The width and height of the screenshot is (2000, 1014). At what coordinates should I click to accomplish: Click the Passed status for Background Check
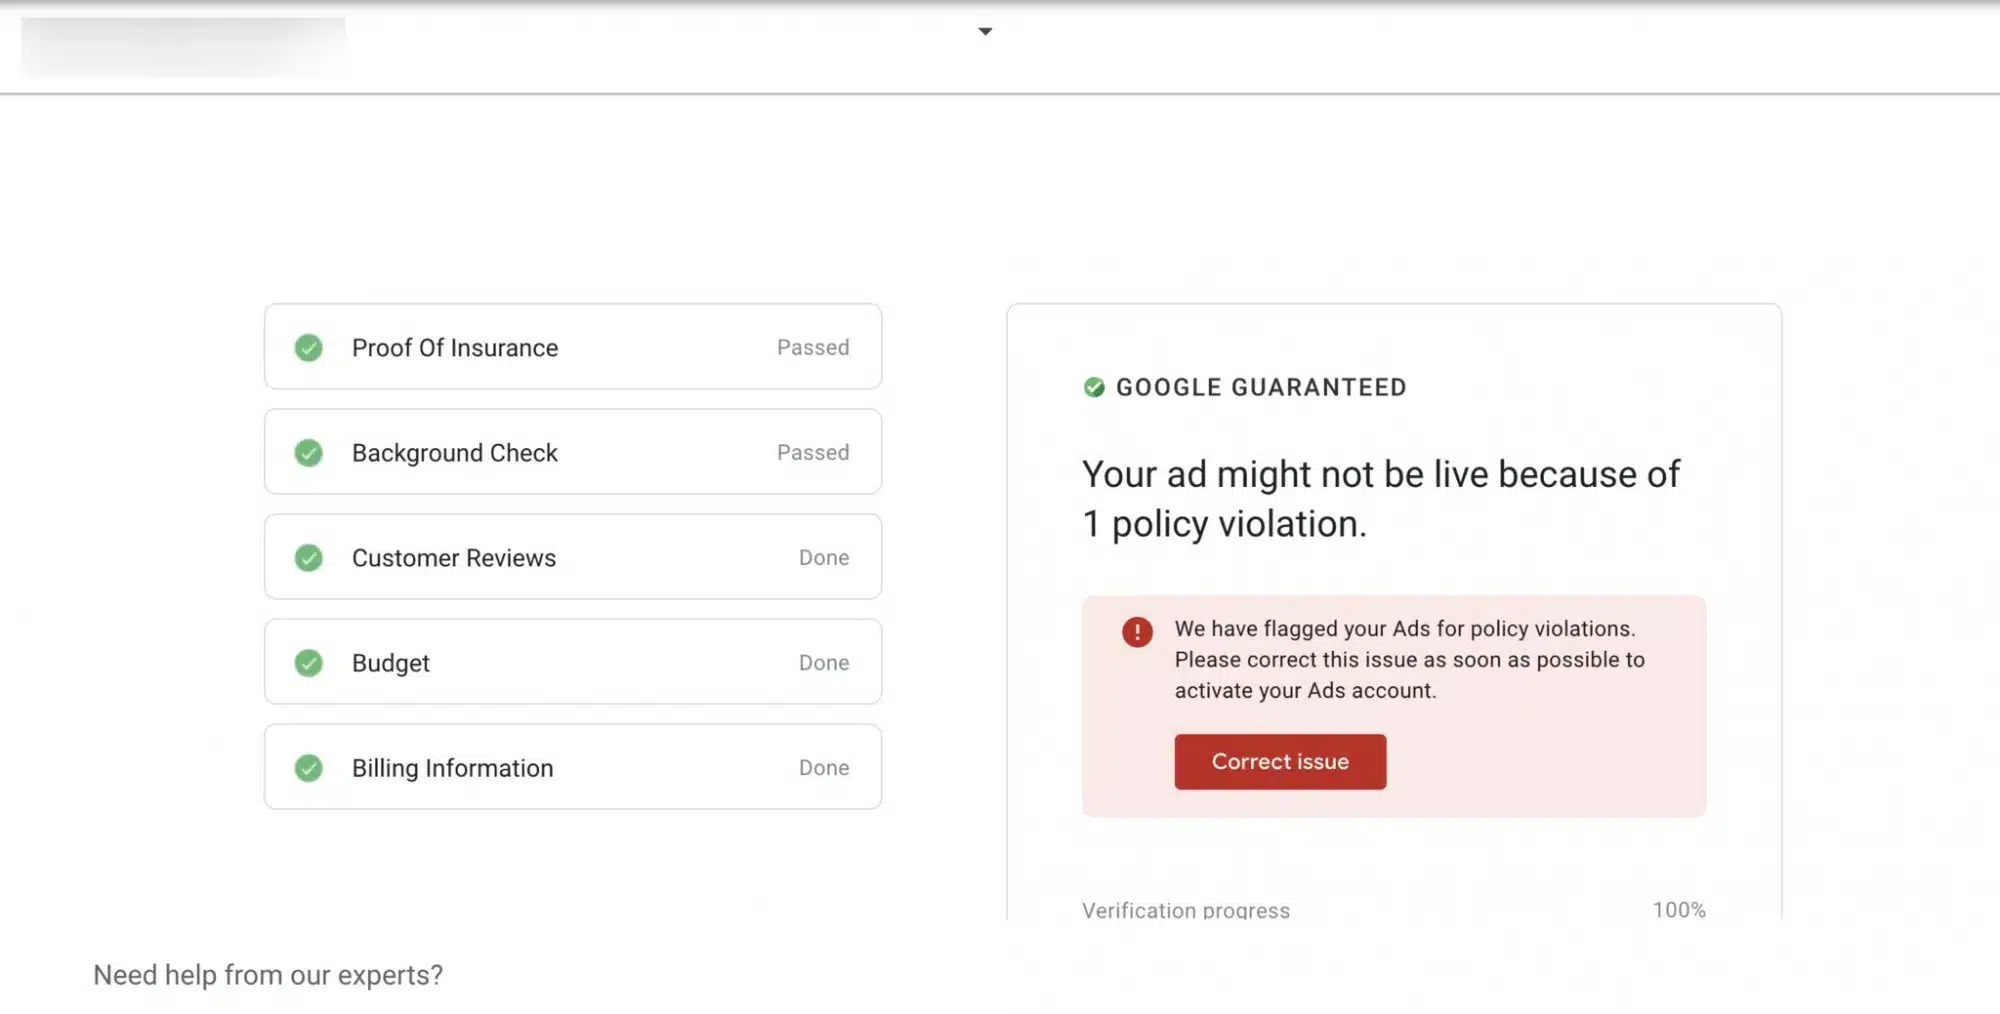click(813, 452)
